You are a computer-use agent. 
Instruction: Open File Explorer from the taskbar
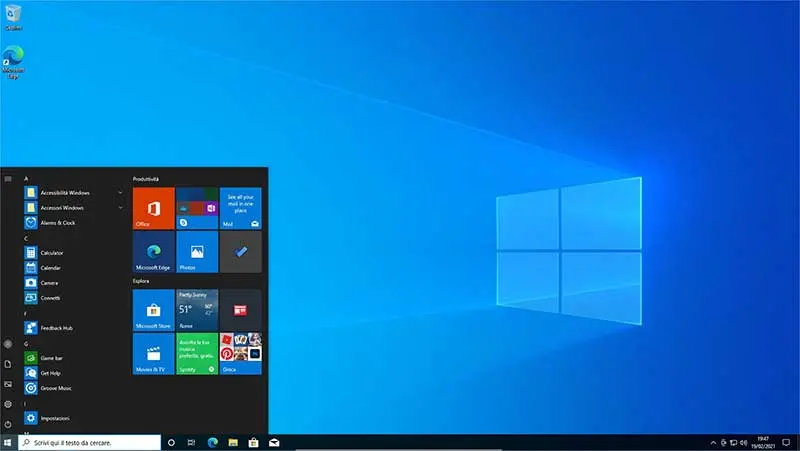pos(233,442)
